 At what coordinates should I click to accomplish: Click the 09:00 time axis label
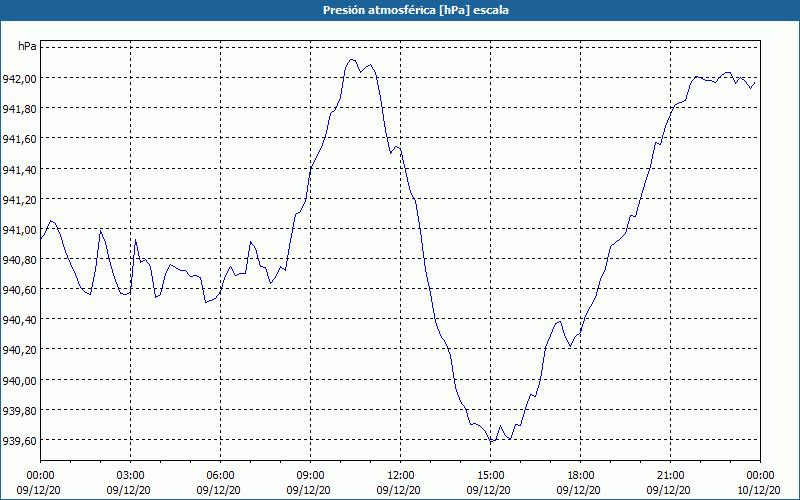tap(311, 476)
